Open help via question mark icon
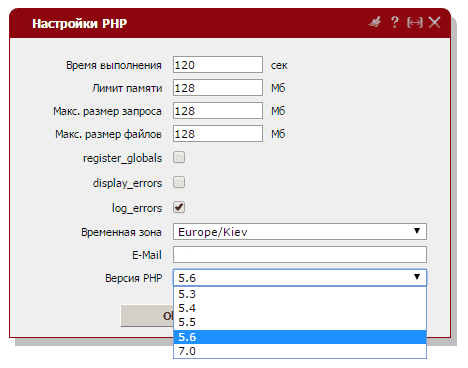This screenshot has height=368, width=468. pos(395,22)
